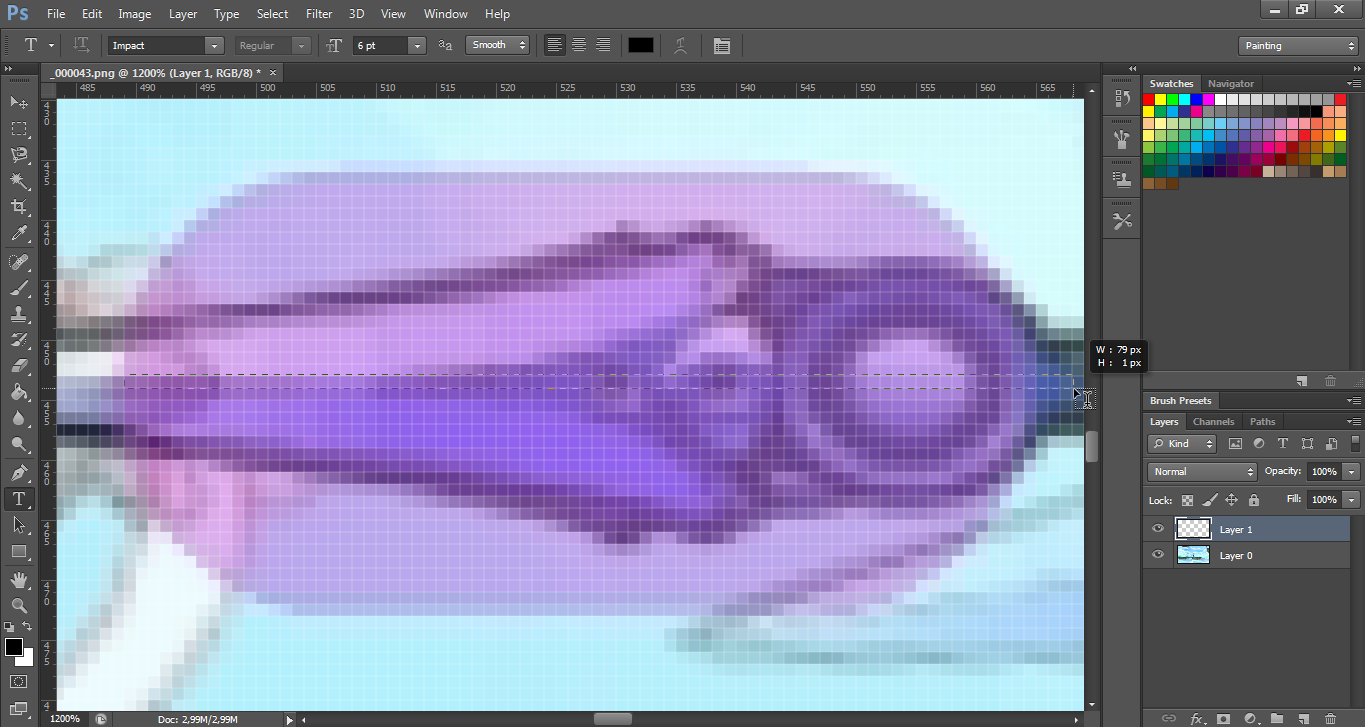Switch to the Paths tab
1365x727 pixels.
[x=1263, y=422]
